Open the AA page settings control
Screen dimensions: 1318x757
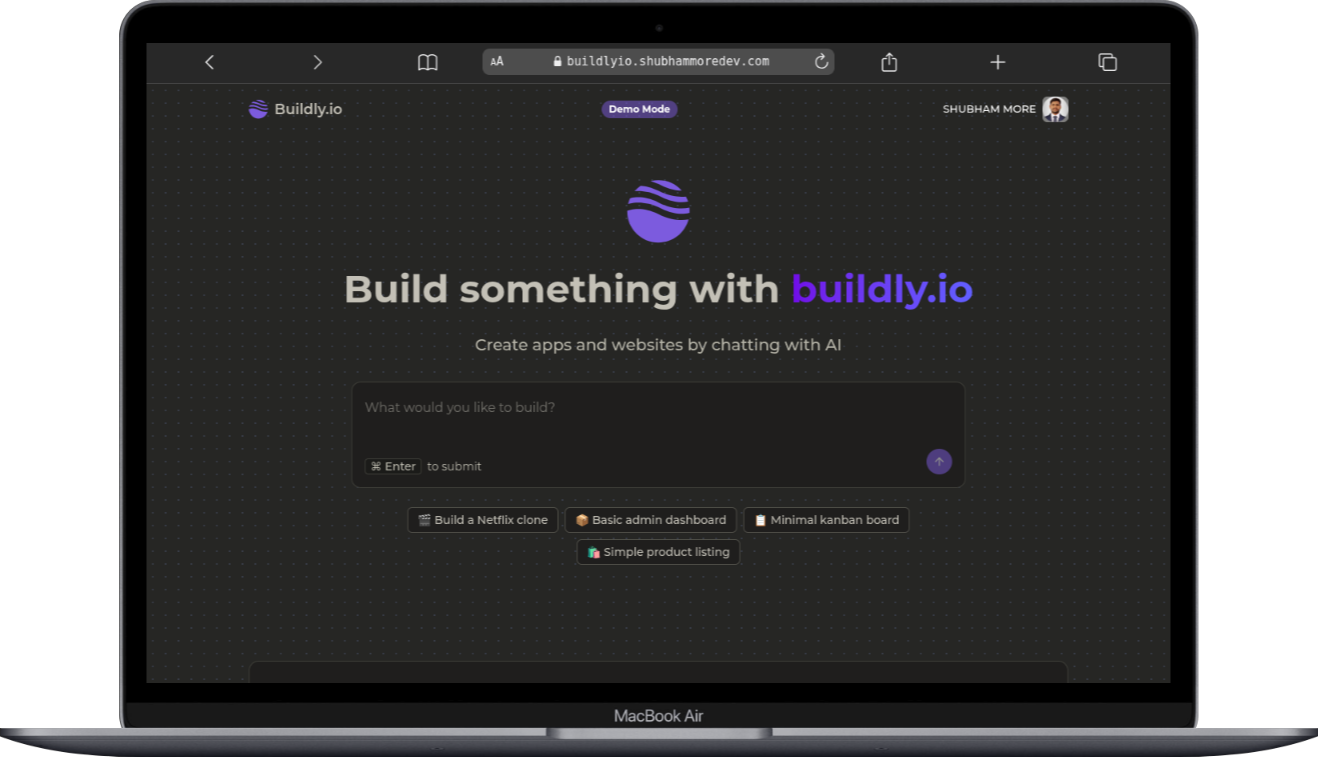[497, 61]
